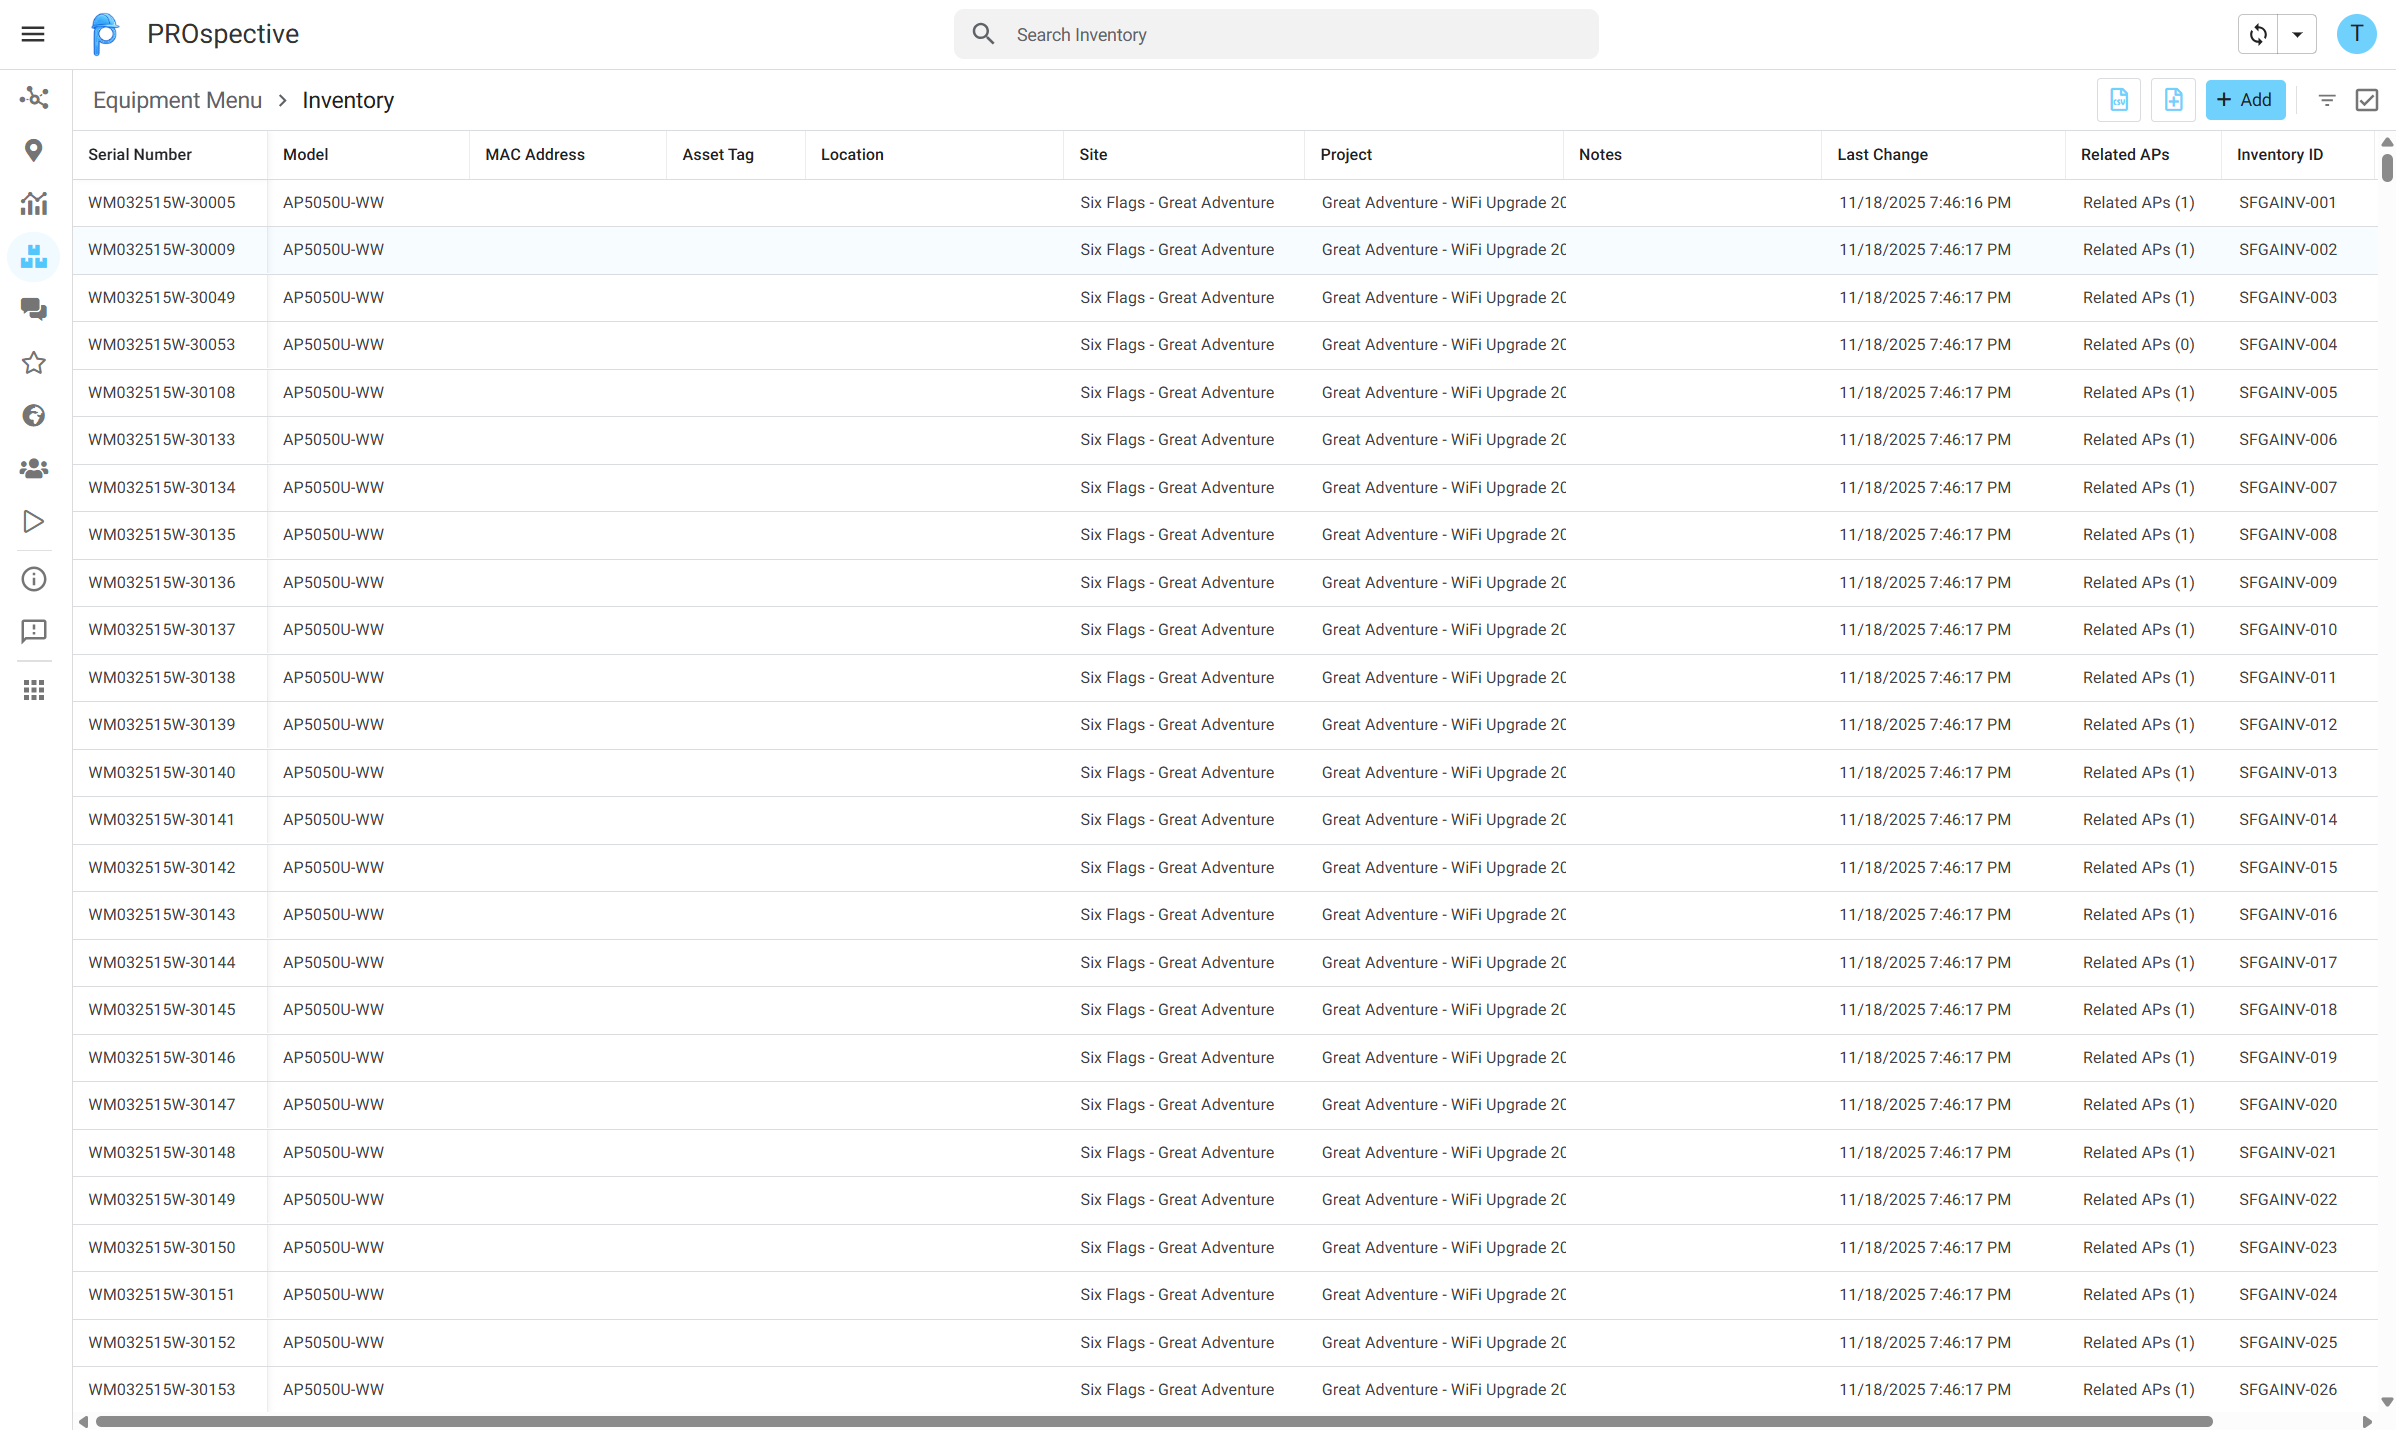
Task: Select the inventory boxes sidebar icon
Action: coord(34,257)
